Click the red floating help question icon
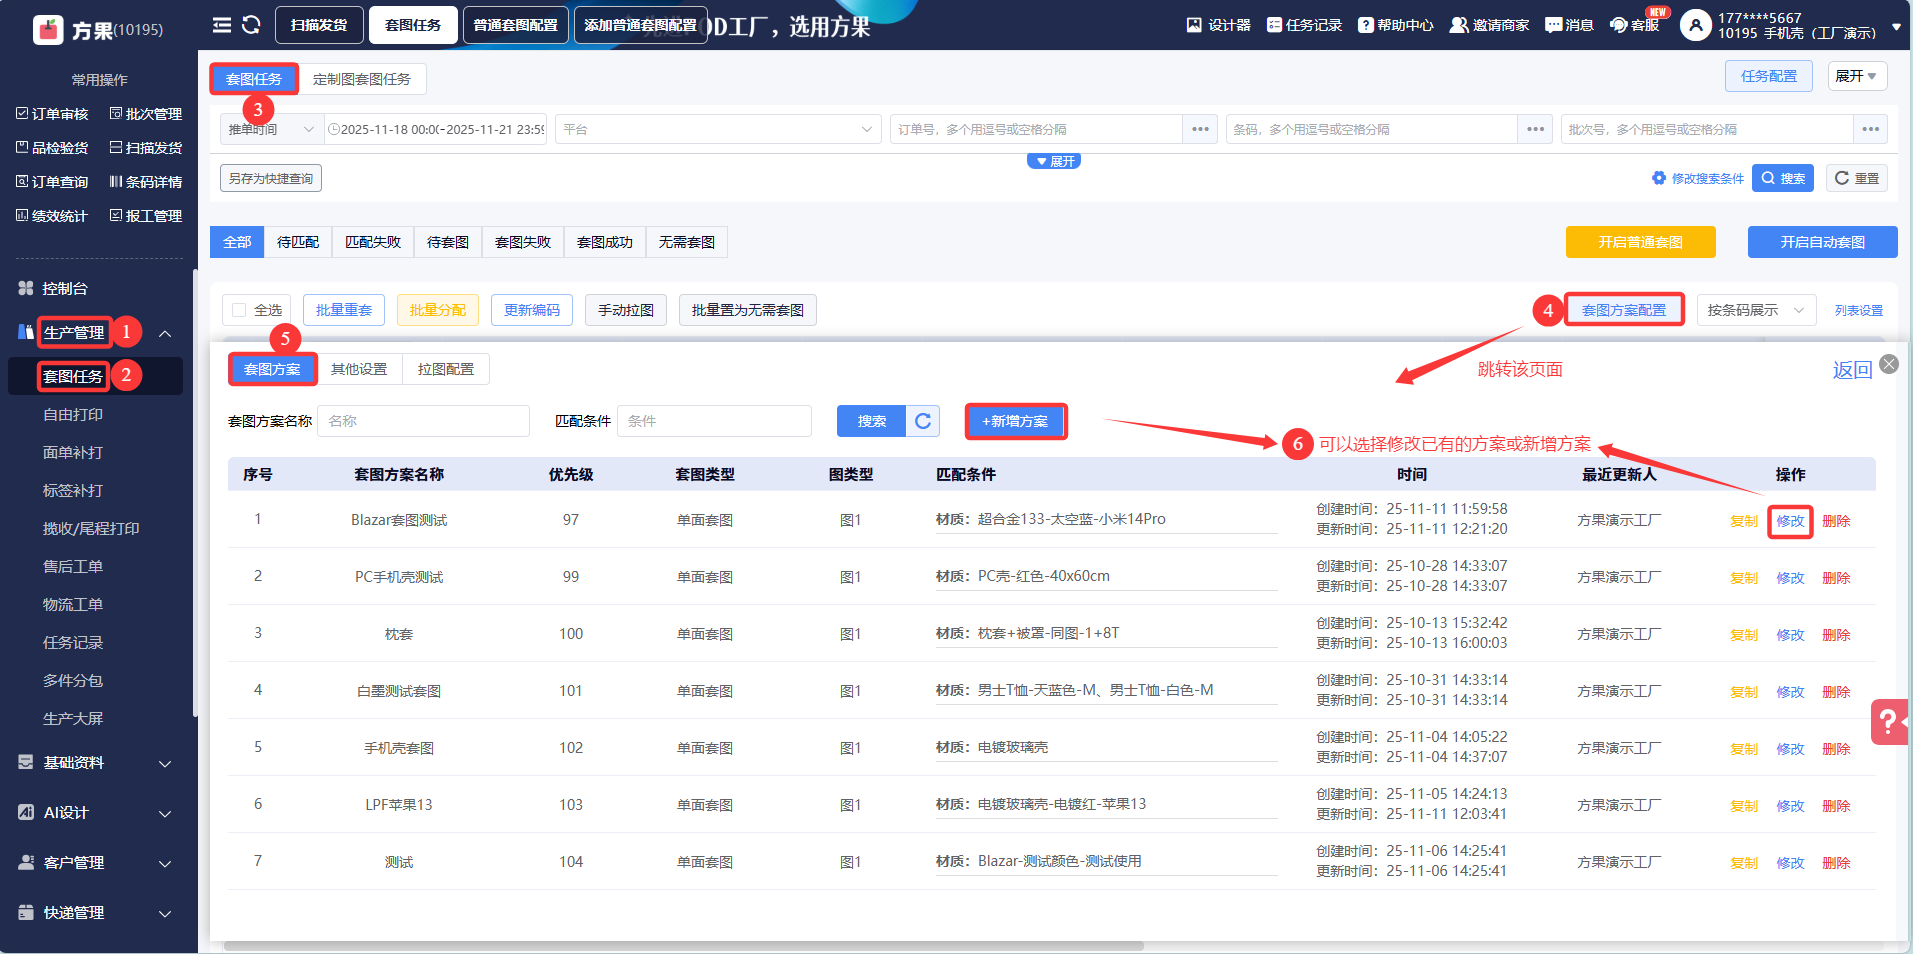Screen dimensions: 1913x954 1888,721
